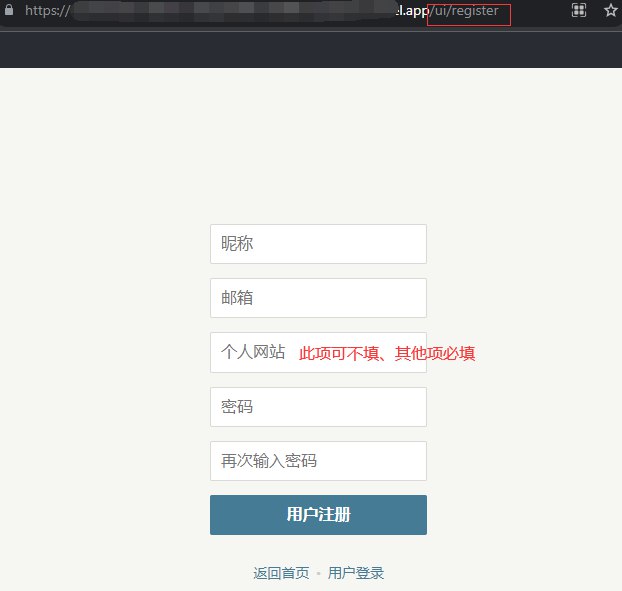Focus the 再次输入密码 confirm password field

click(318, 461)
